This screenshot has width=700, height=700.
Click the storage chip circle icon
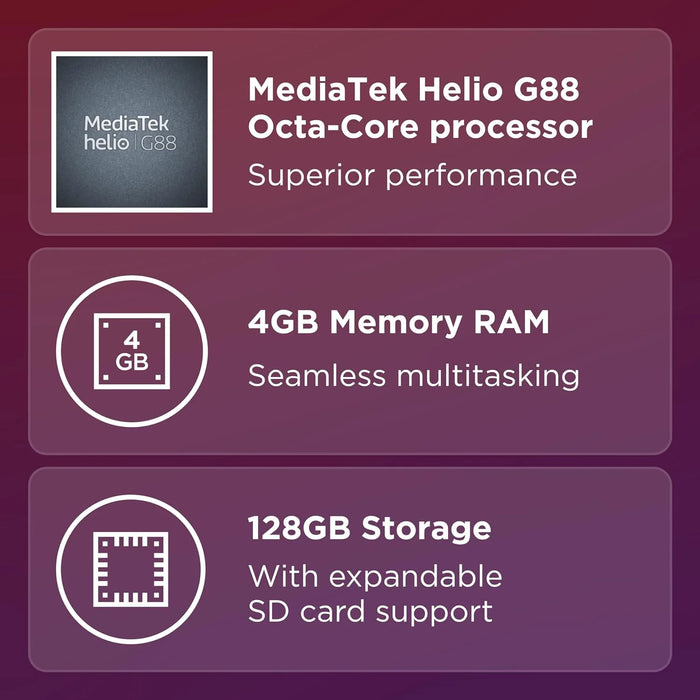(131, 570)
